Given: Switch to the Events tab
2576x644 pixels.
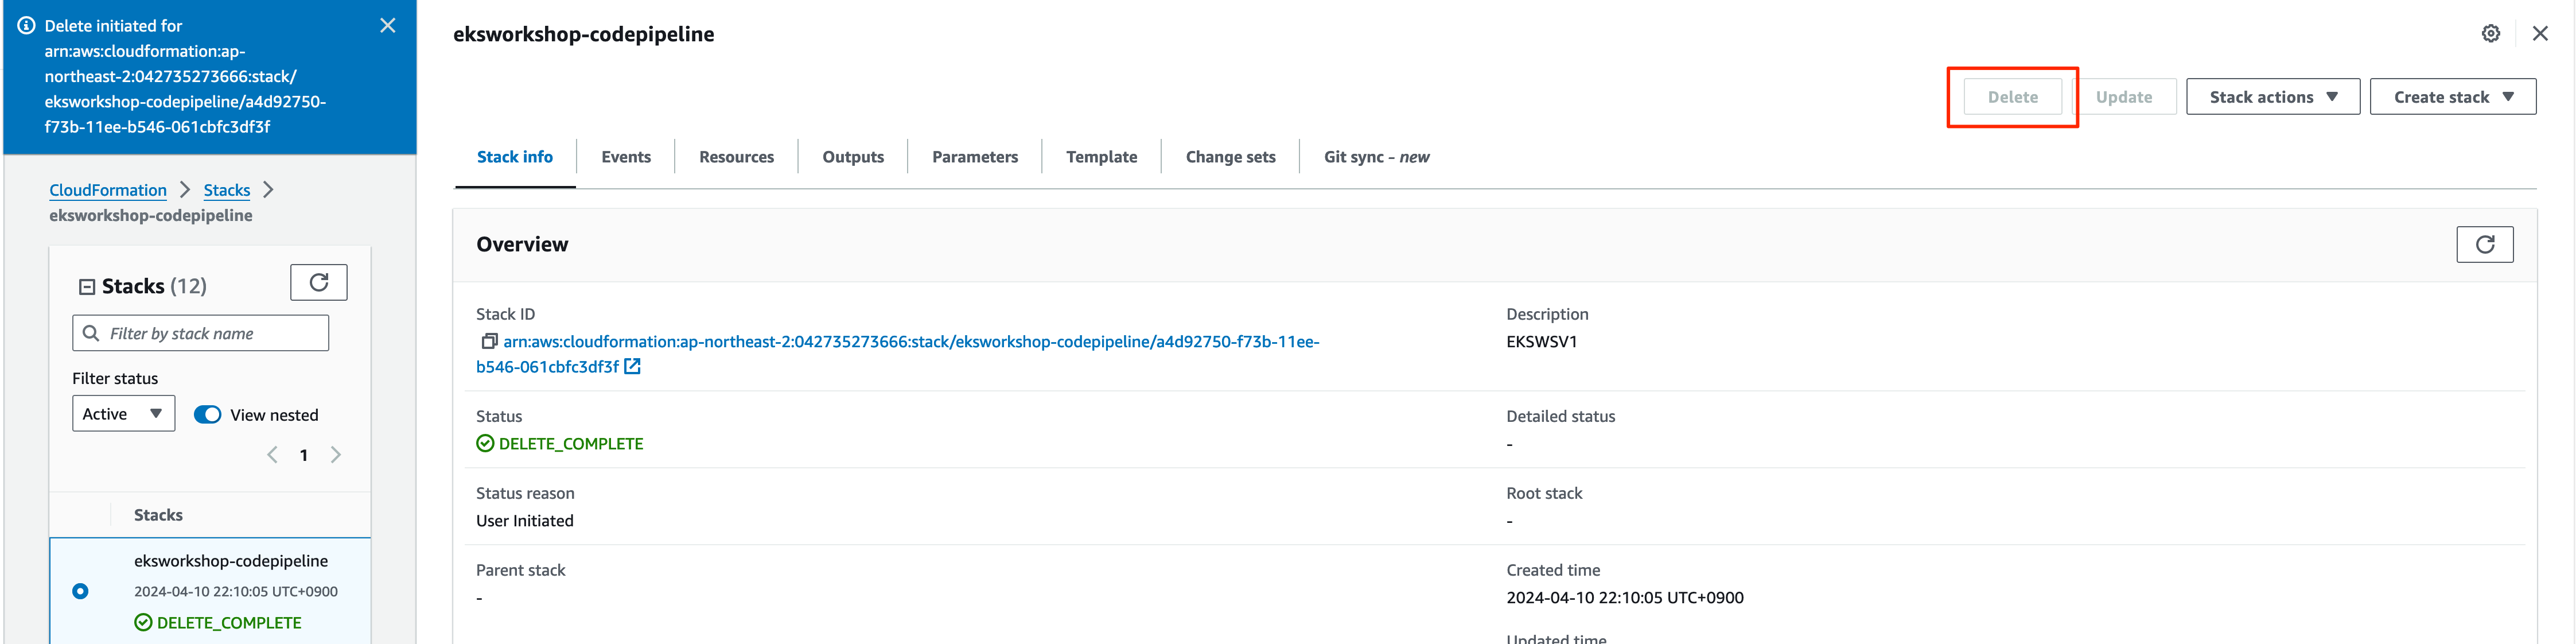Looking at the screenshot, I should pyautogui.click(x=626, y=157).
